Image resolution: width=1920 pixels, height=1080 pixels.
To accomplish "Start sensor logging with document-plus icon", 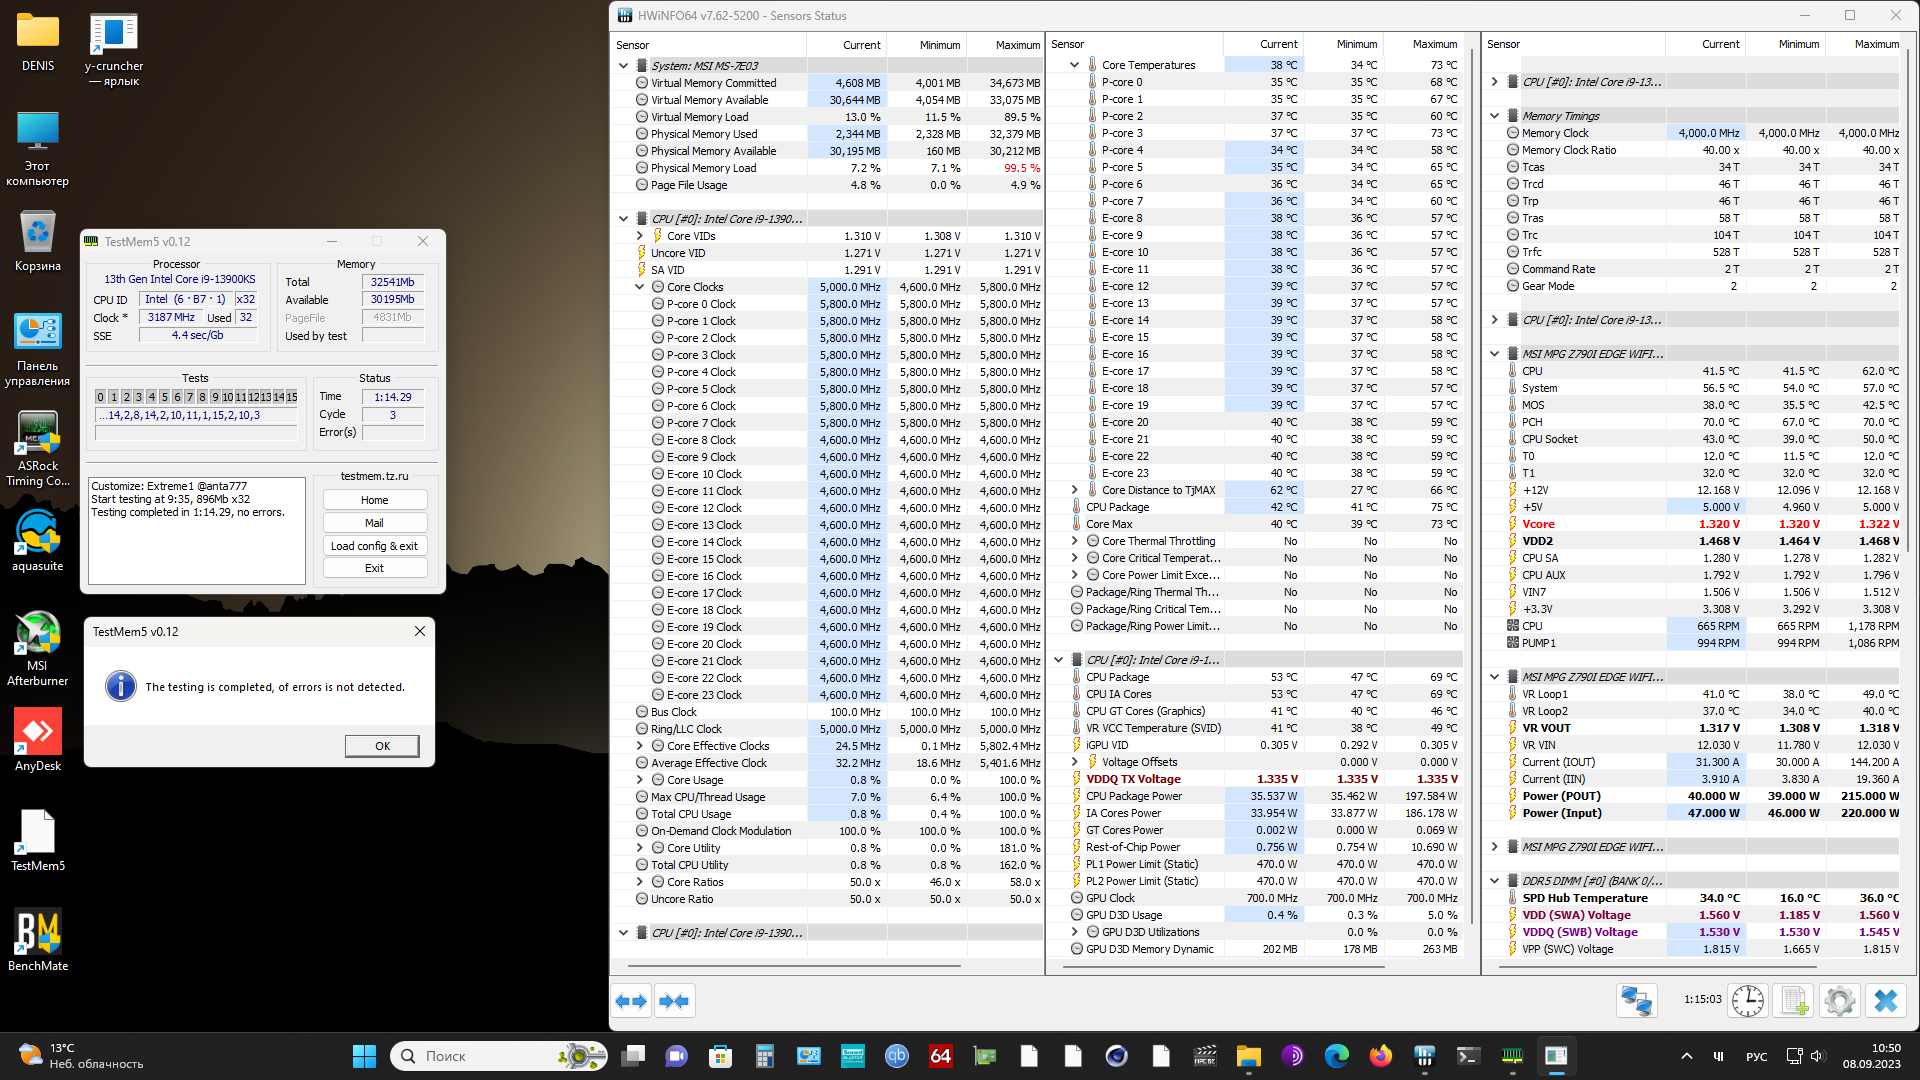I will [x=1794, y=1001].
